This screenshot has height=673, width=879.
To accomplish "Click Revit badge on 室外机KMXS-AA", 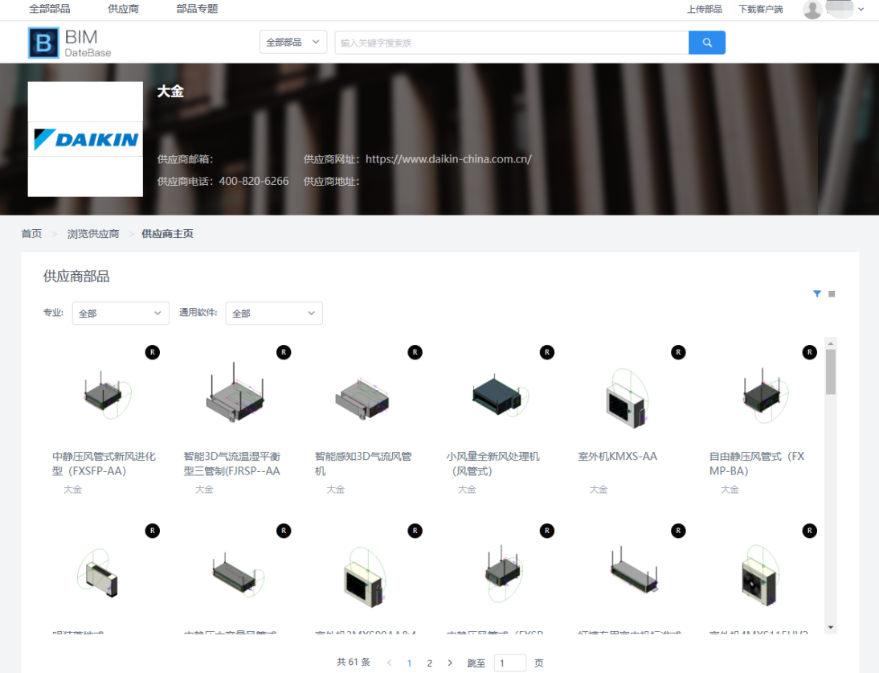I will (678, 352).
